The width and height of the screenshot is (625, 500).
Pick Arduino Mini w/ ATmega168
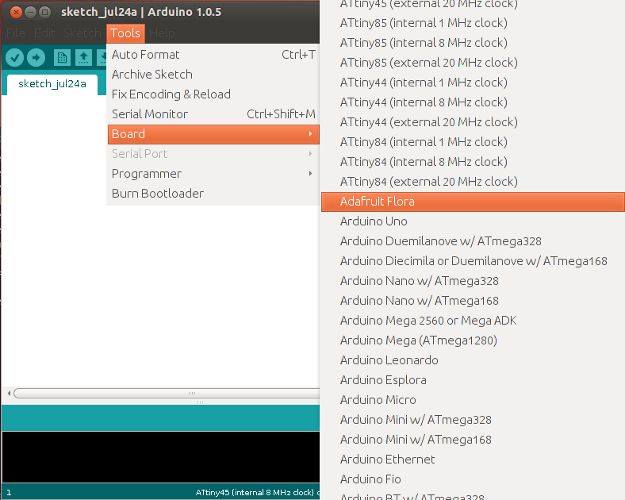473,440
